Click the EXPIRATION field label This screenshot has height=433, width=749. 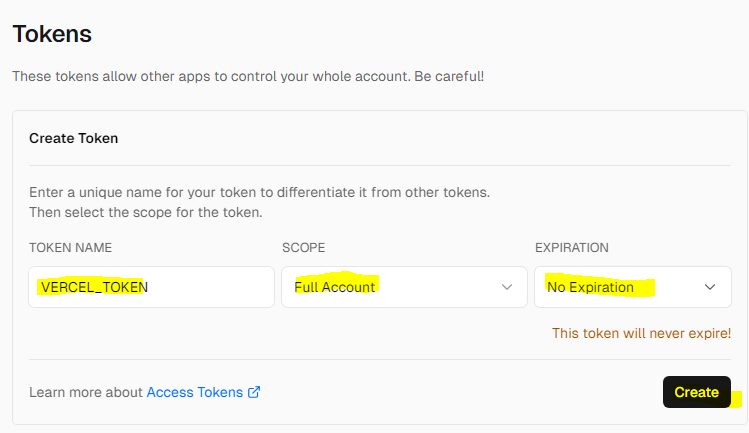pos(572,248)
